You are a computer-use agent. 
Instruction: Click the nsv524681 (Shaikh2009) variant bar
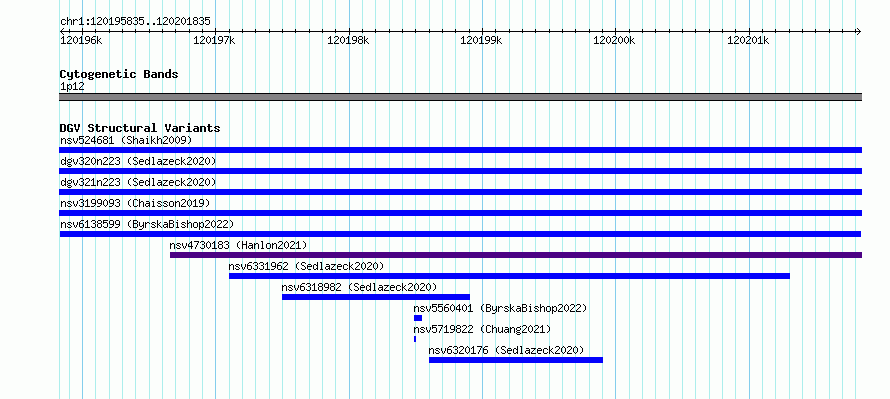(460, 150)
